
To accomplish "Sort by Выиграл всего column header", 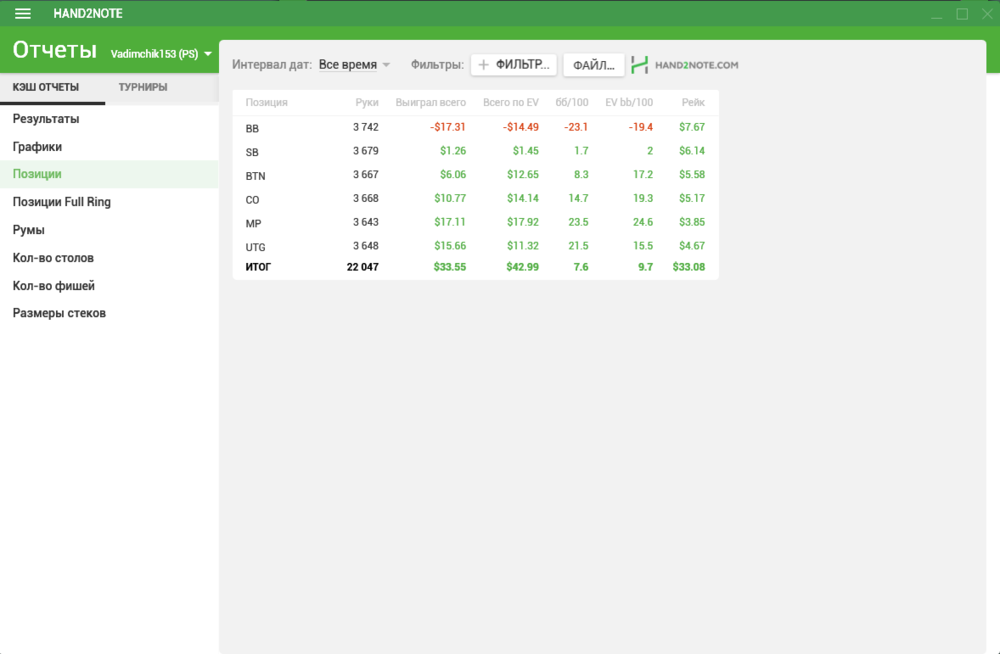I will (x=430, y=102).
